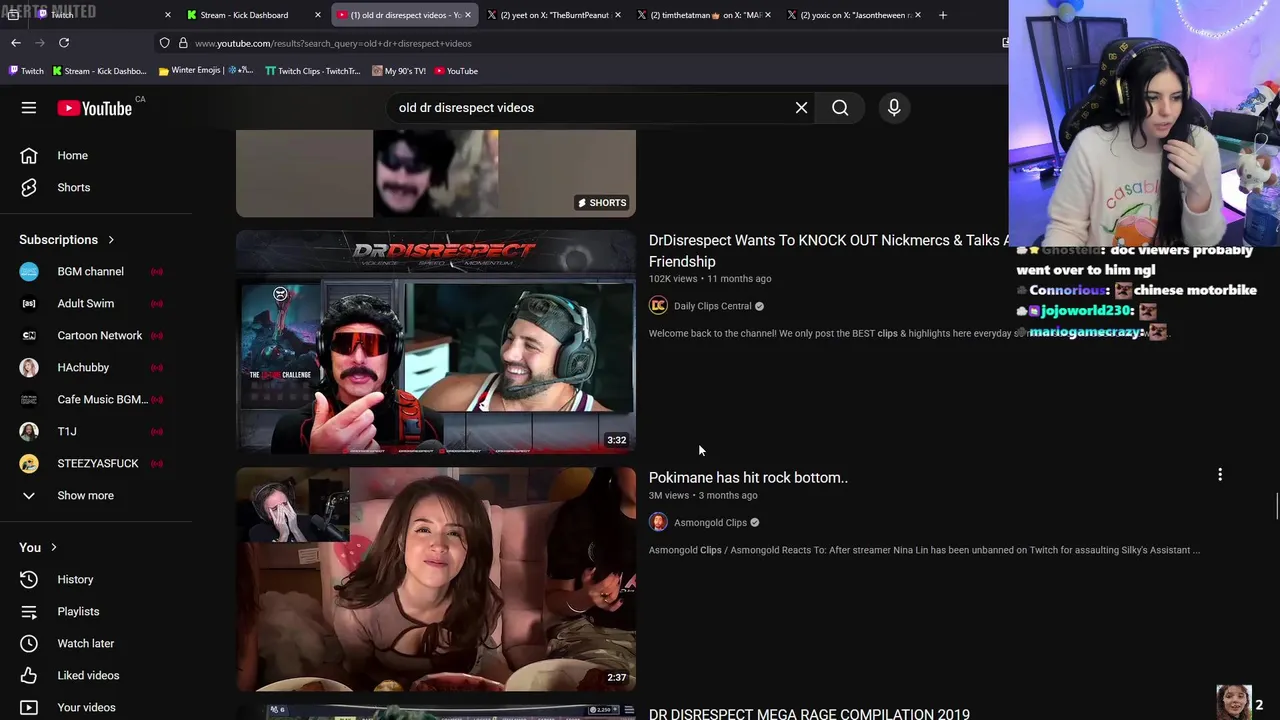Switch to yoxic on X tab
The width and height of the screenshot is (1280, 720).
tap(854, 15)
